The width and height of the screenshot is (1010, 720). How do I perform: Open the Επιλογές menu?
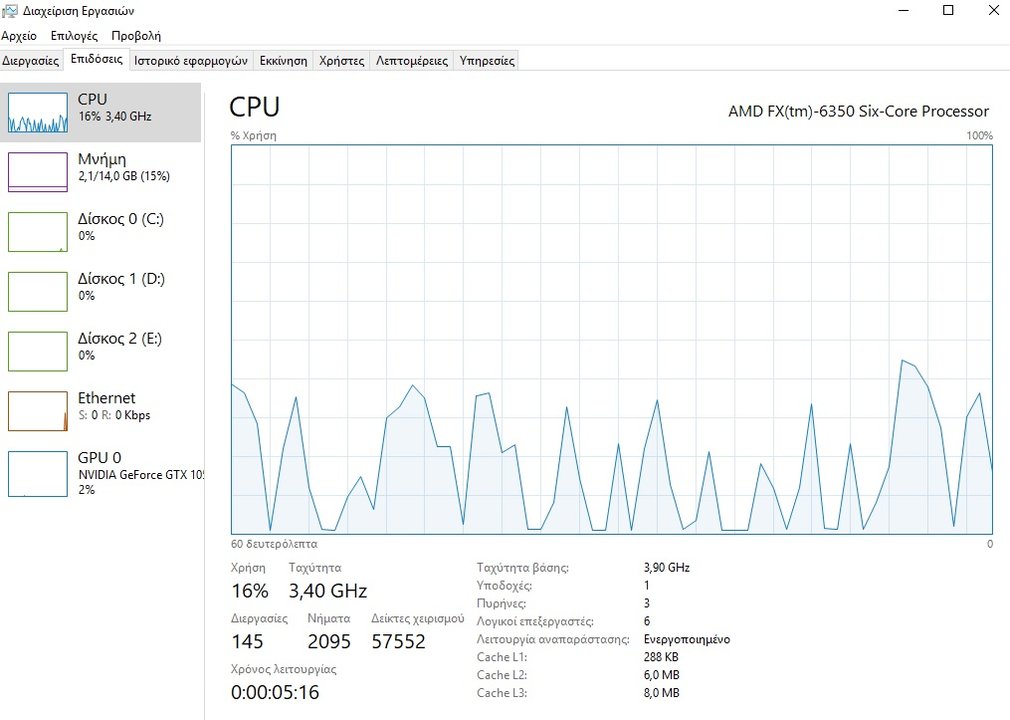pos(73,35)
